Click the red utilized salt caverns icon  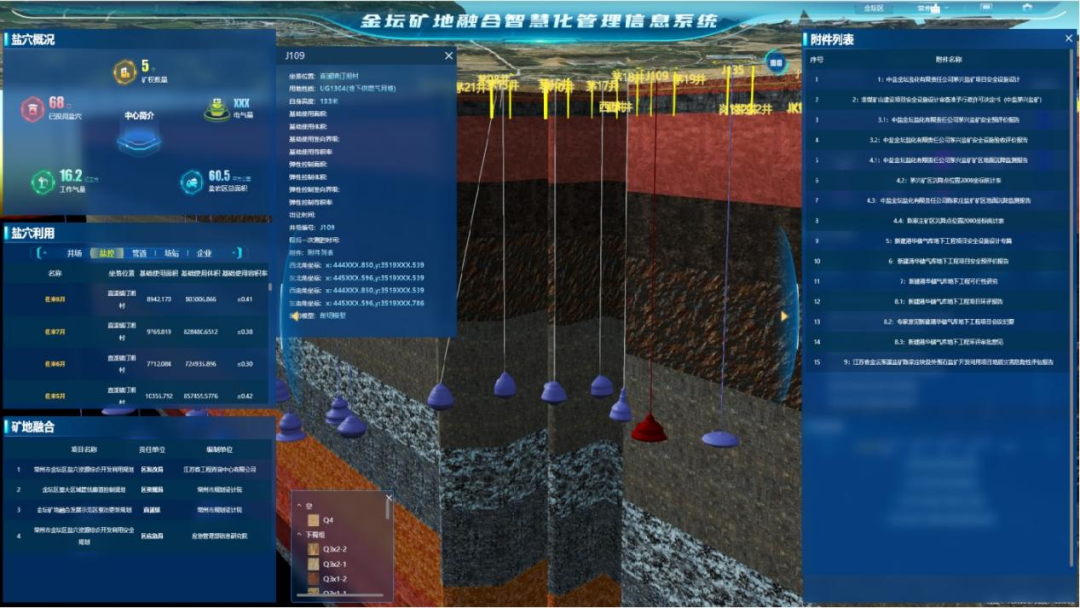pos(33,107)
